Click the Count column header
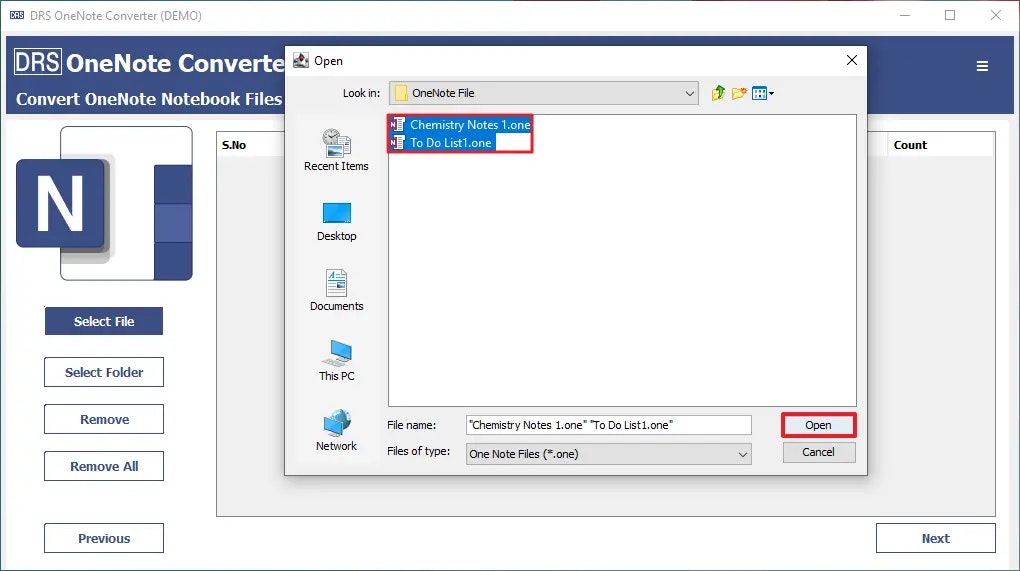The image size is (1020, 571). pos(910,145)
